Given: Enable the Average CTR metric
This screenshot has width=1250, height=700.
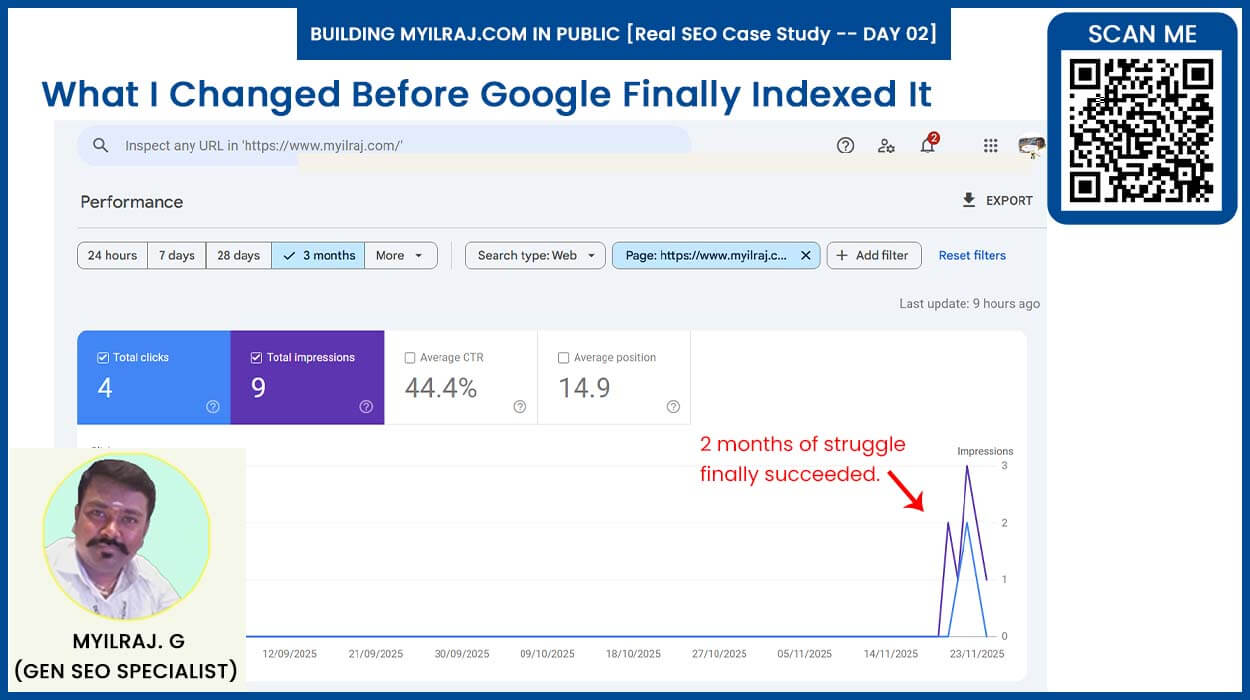Looking at the screenshot, I should click(x=410, y=357).
